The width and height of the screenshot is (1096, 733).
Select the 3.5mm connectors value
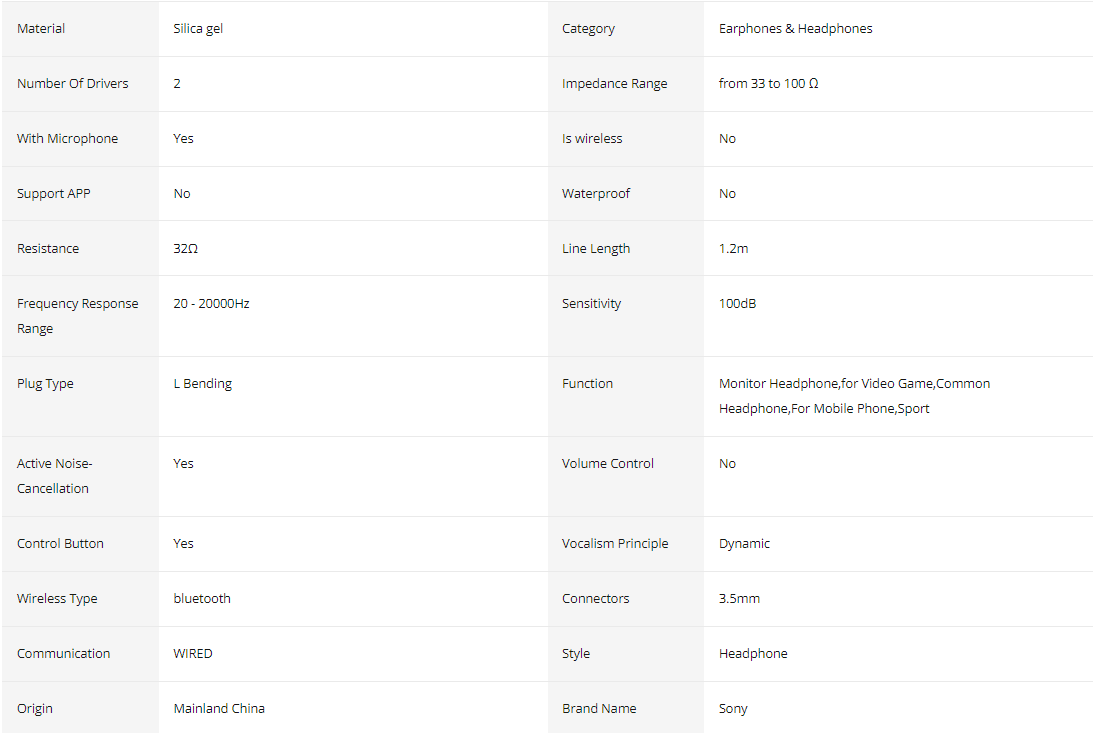point(739,599)
